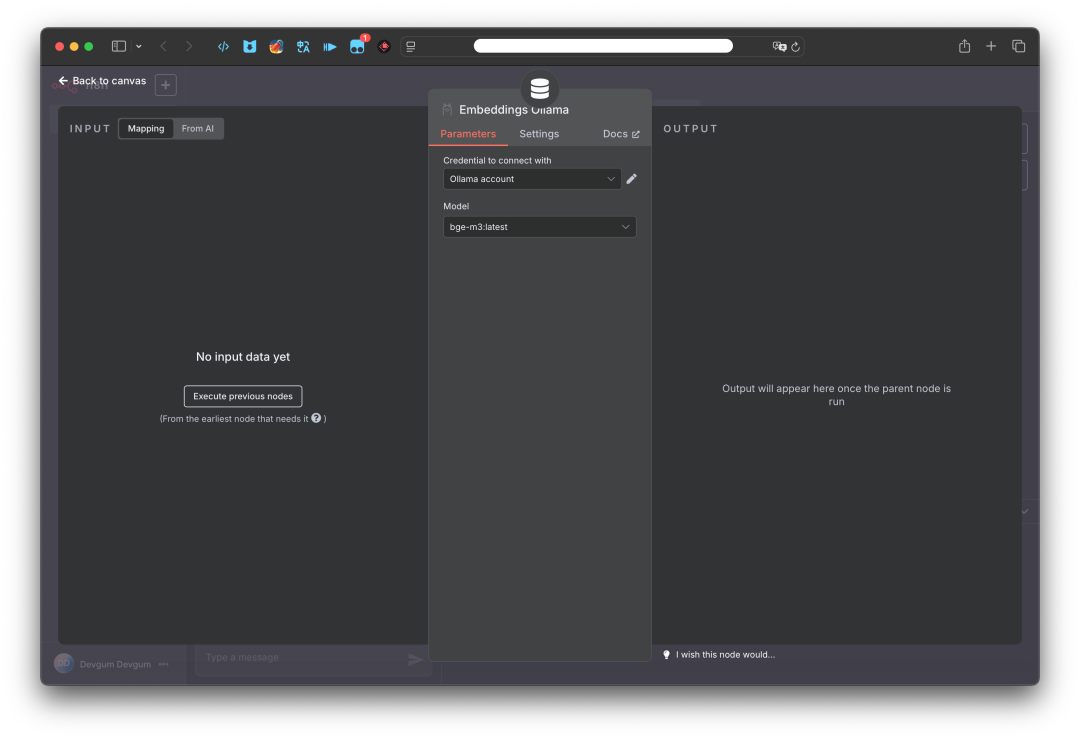Switch to the Settings tab

coord(539,134)
